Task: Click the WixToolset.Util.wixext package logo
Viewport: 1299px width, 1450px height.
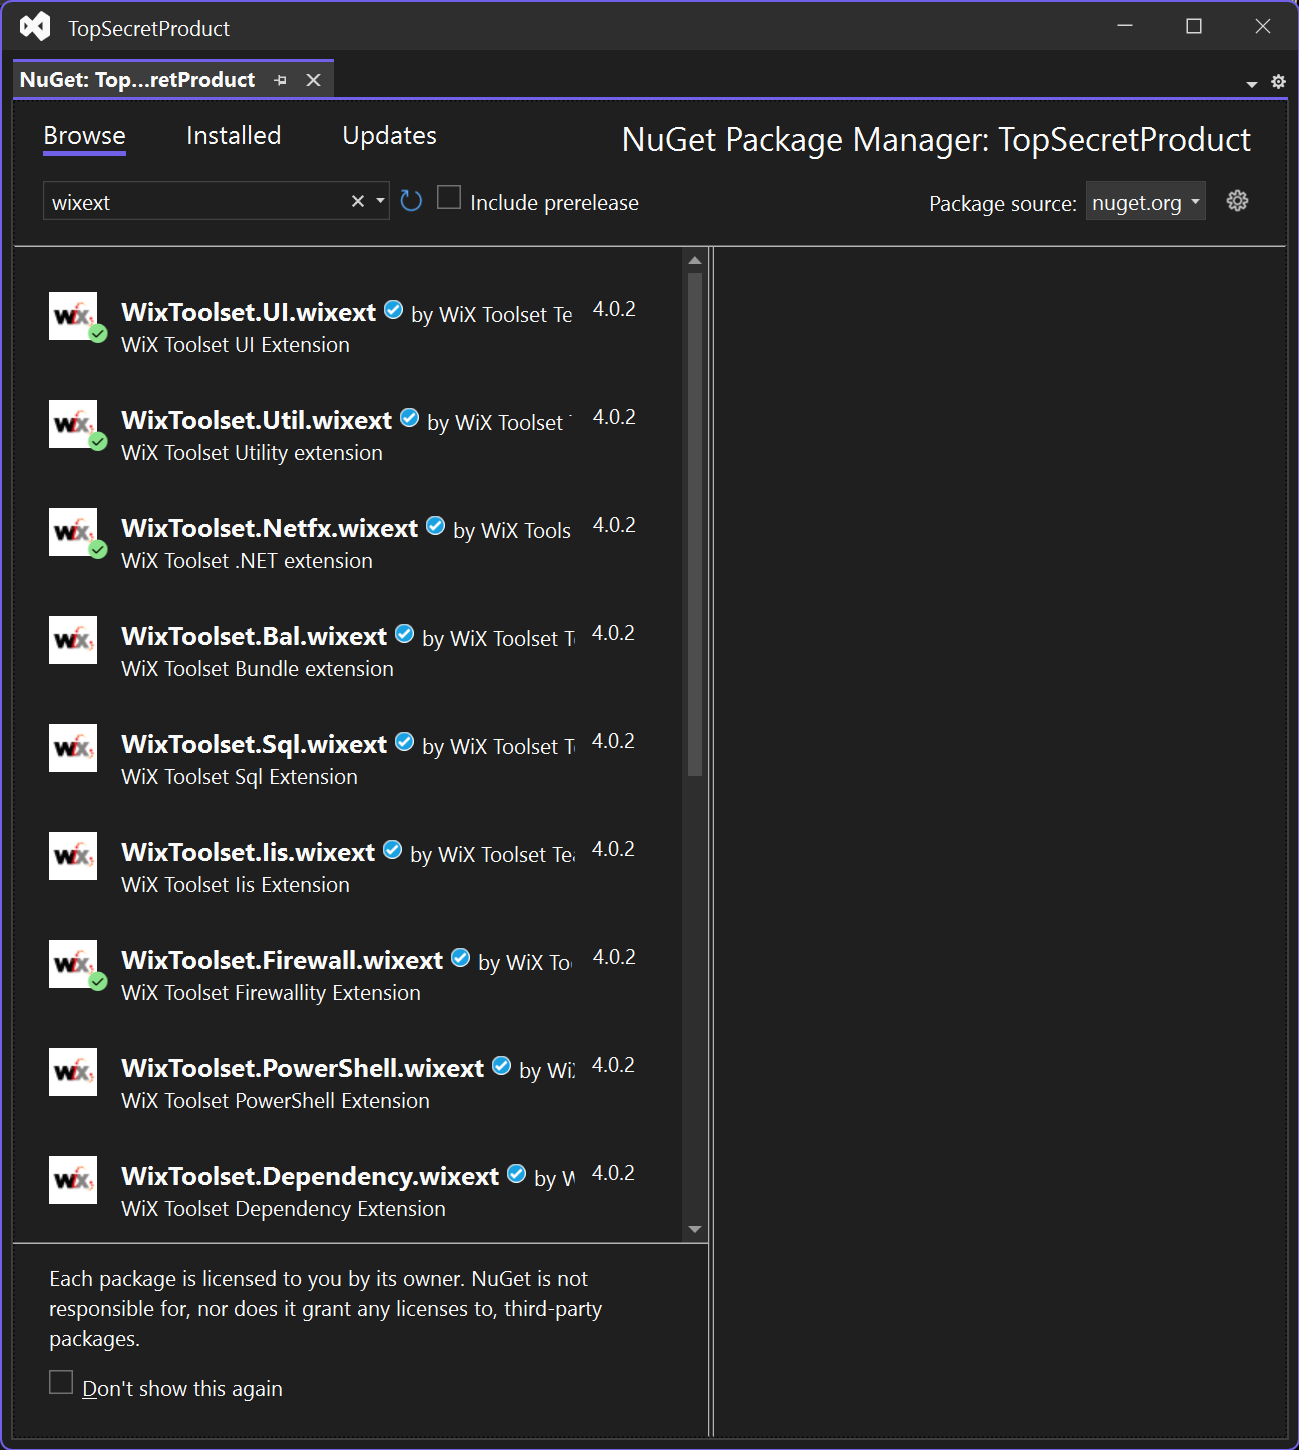Action: pyautogui.click(x=72, y=423)
